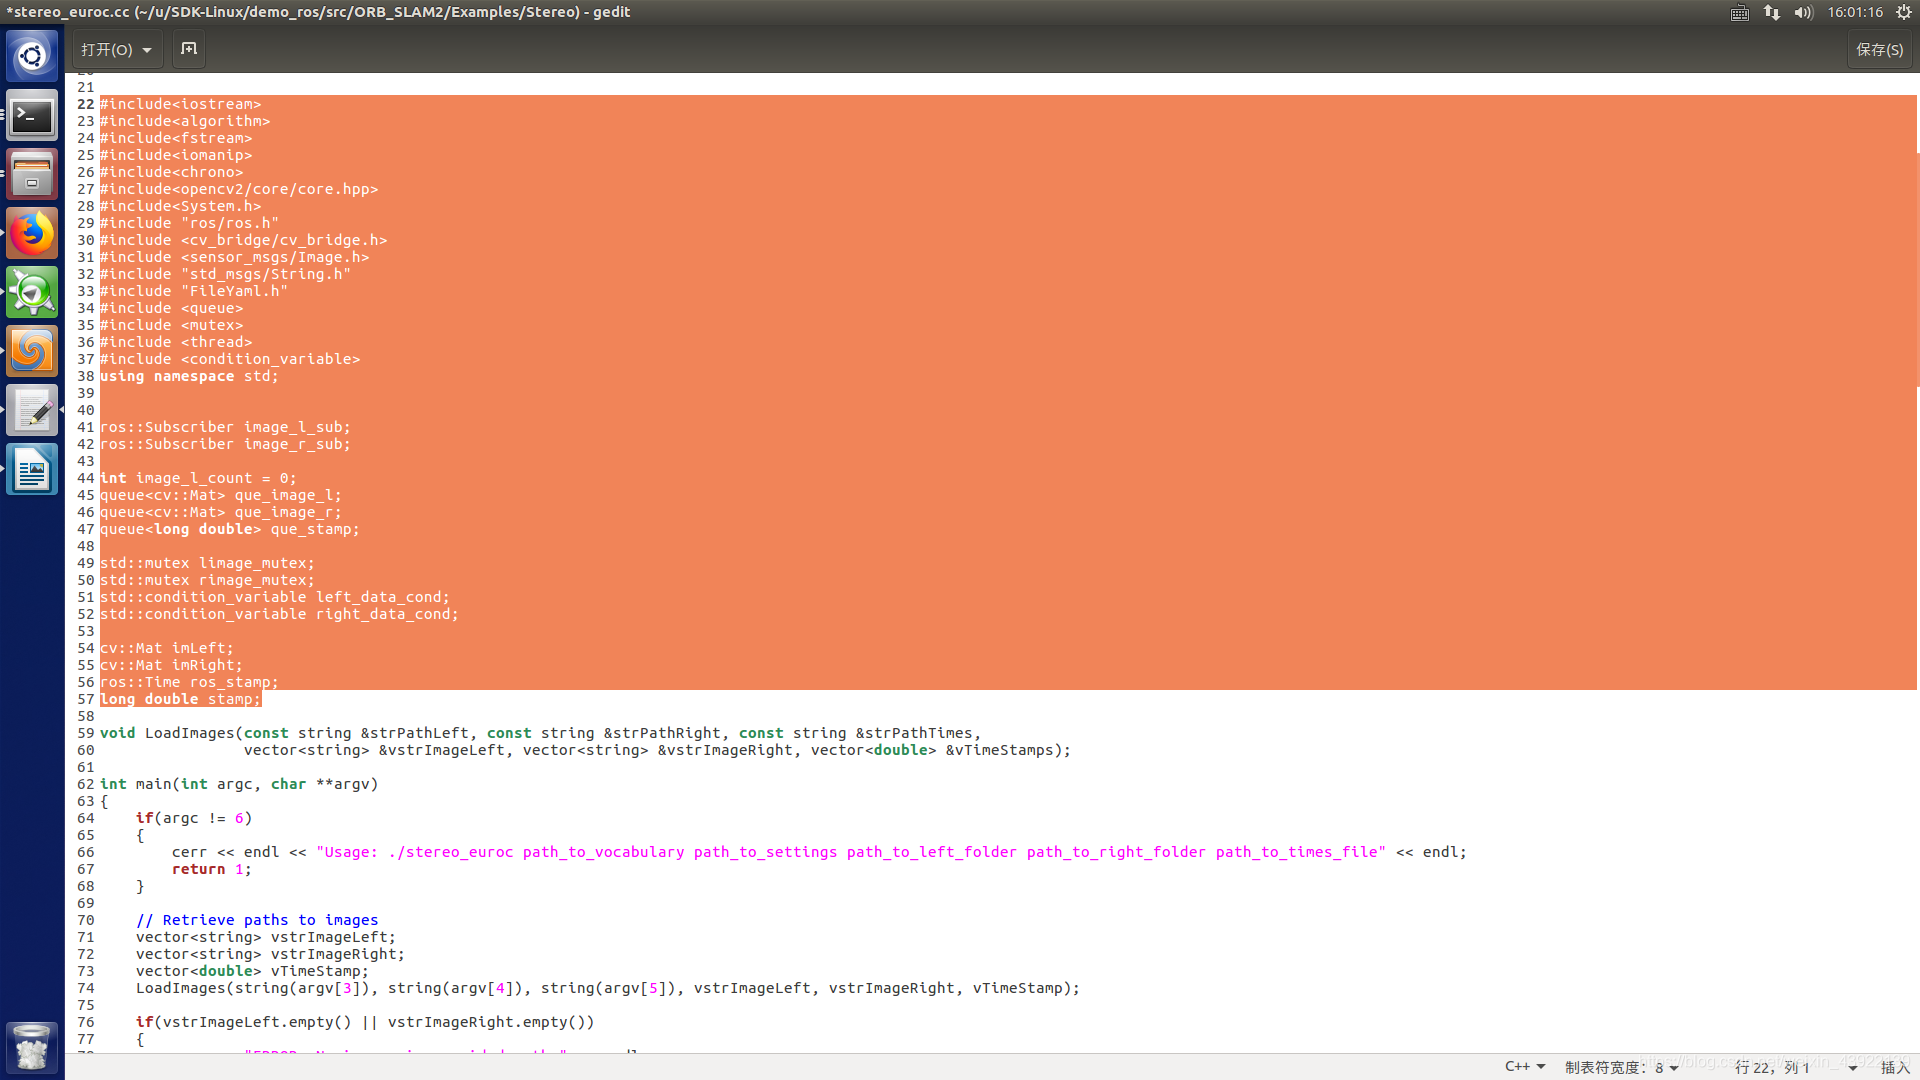The height and width of the screenshot is (1080, 1920).
Task: Click the opencv2/core/core.hpp include line
Action: (239, 189)
